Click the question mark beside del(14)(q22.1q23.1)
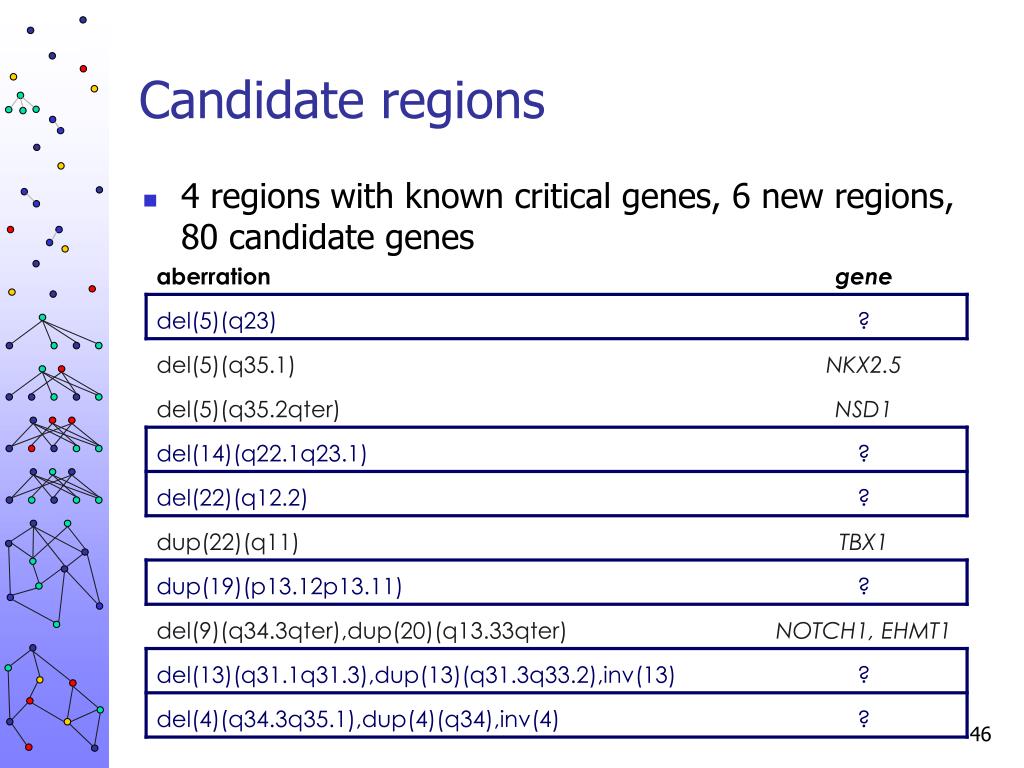Image resolution: width=1024 pixels, height=768 pixels. (863, 453)
